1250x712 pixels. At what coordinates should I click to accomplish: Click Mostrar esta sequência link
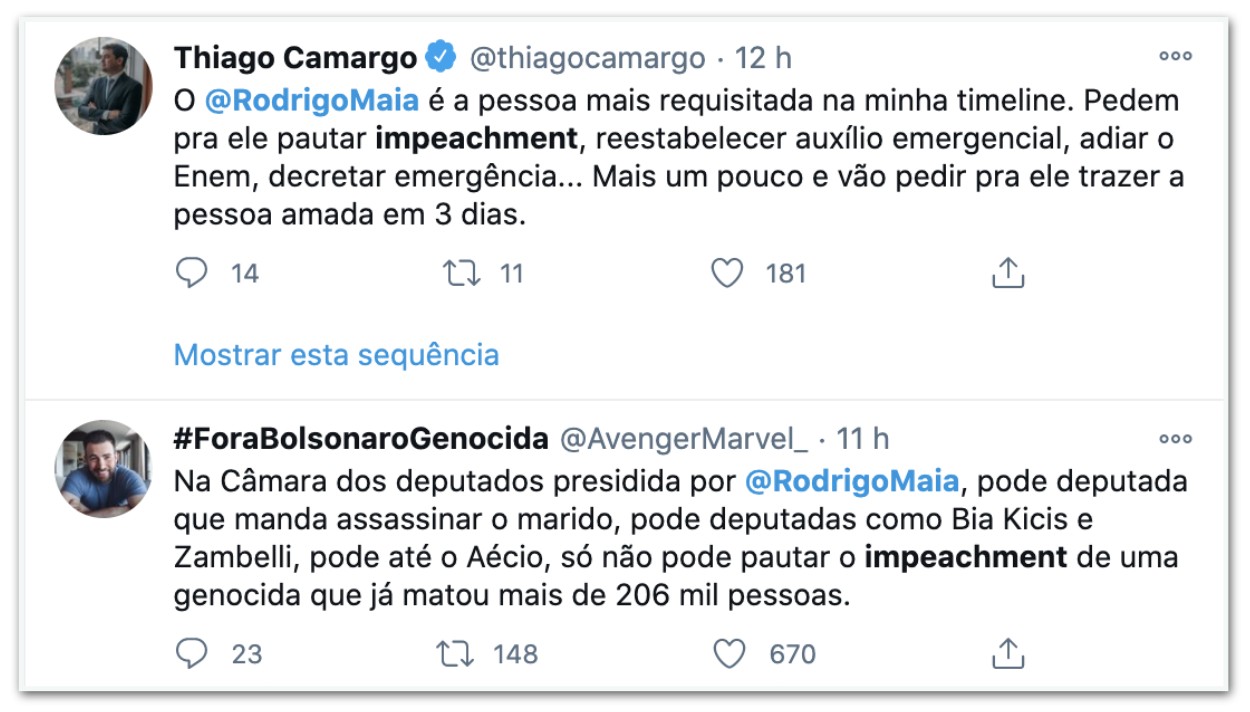click(x=336, y=354)
